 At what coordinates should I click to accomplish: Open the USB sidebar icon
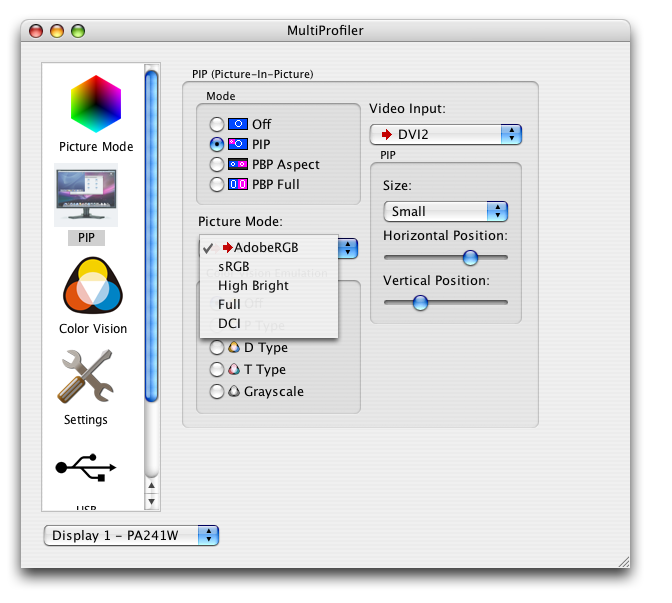point(86,467)
